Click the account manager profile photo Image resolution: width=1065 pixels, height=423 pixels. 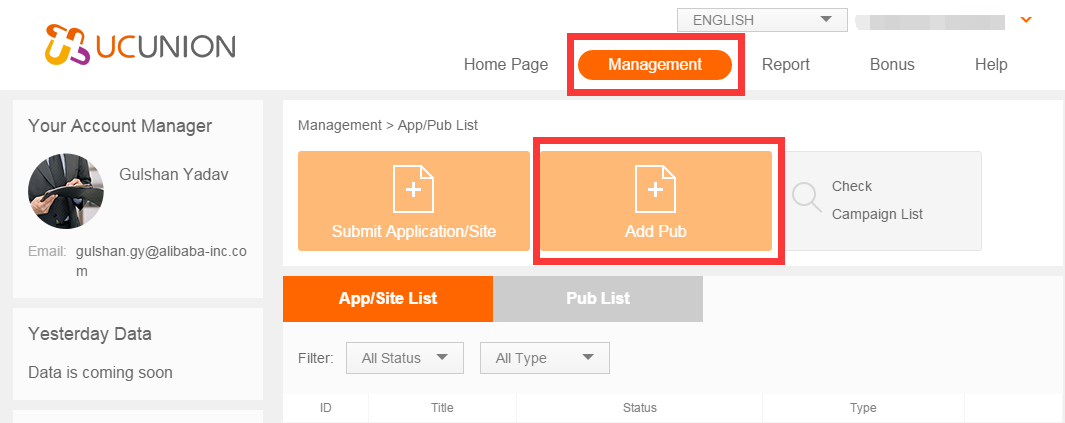coord(66,191)
